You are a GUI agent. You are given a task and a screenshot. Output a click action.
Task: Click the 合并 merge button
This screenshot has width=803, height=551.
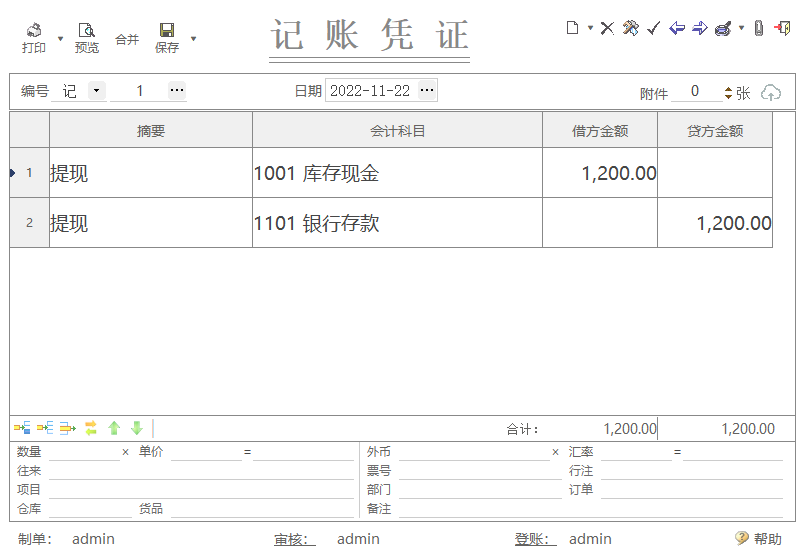127,39
